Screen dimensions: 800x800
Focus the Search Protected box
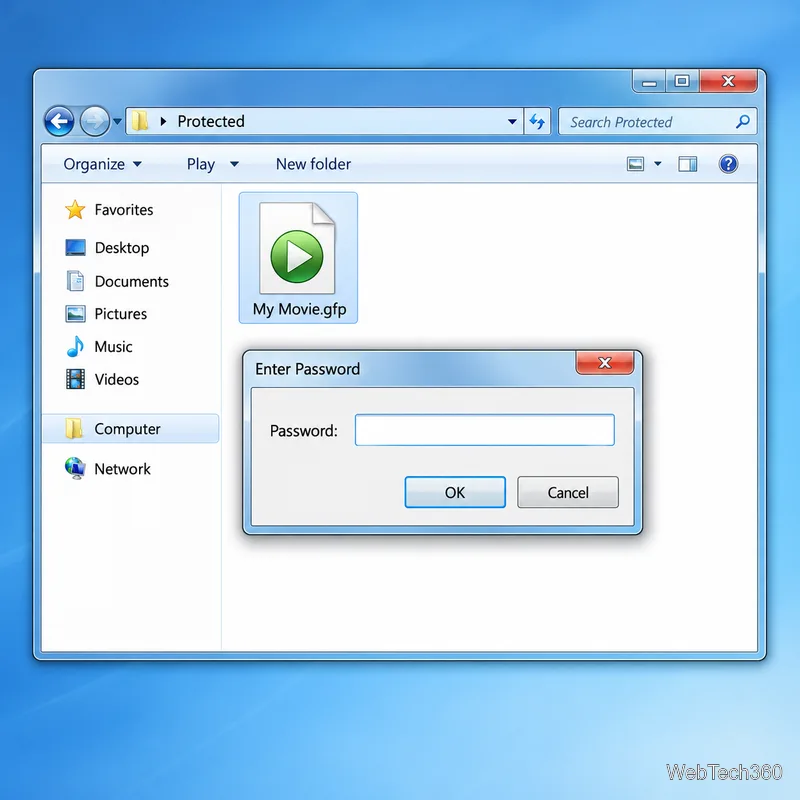click(657, 121)
